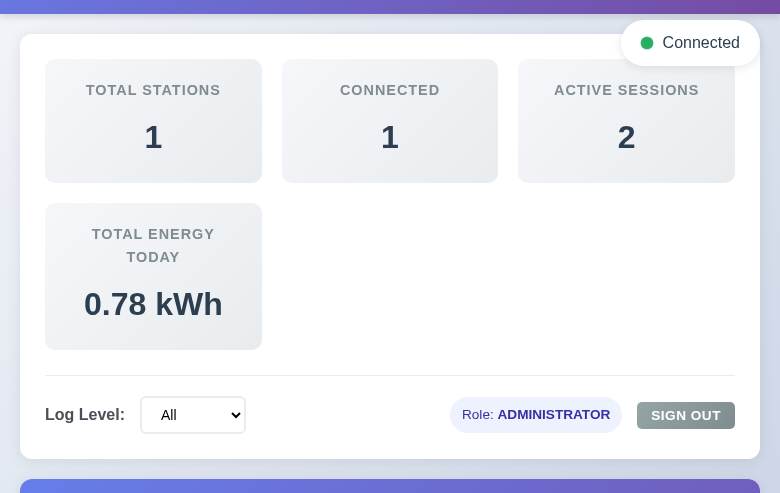This screenshot has height=493, width=780.
Task: Click the SIGN OUT button
Action: [686, 415]
